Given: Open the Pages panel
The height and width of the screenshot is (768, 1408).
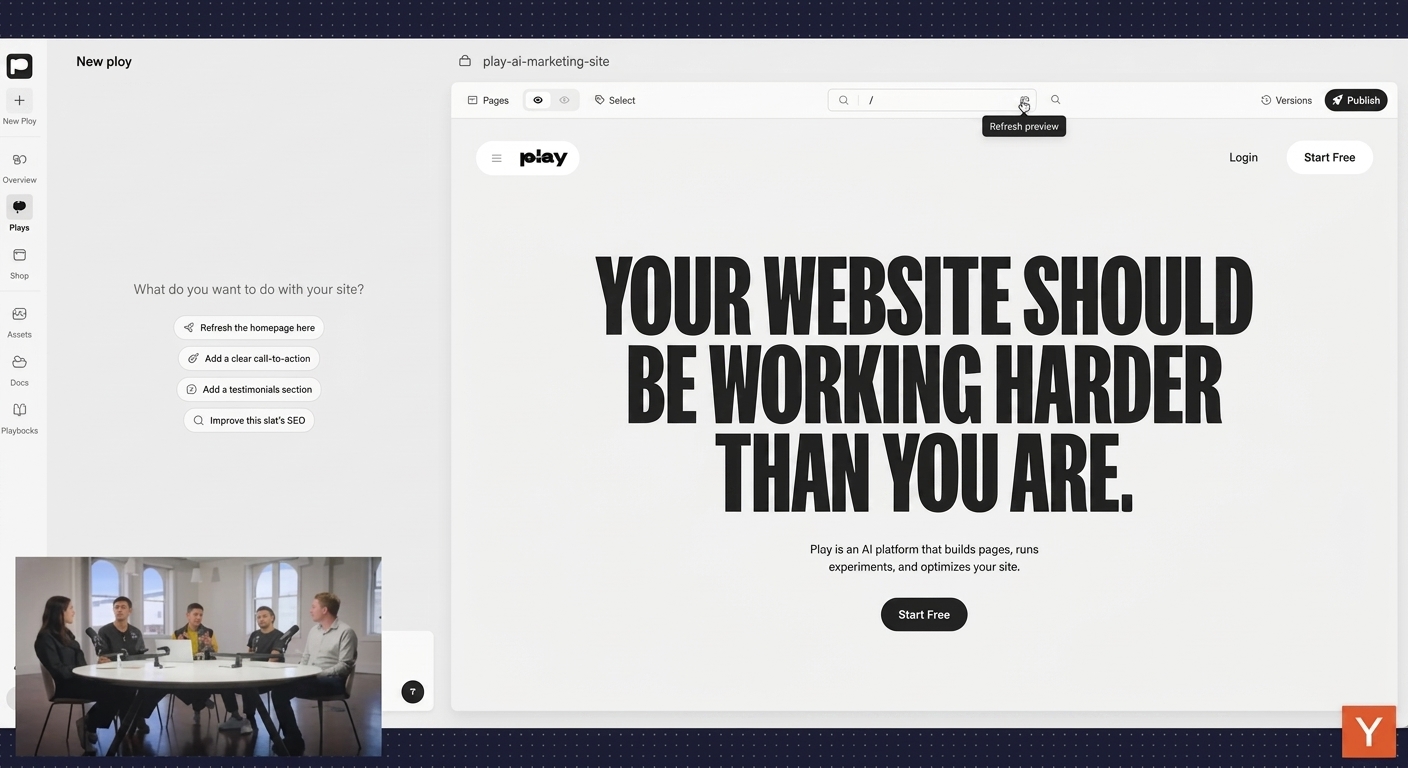Looking at the screenshot, I should click(488, 100).
